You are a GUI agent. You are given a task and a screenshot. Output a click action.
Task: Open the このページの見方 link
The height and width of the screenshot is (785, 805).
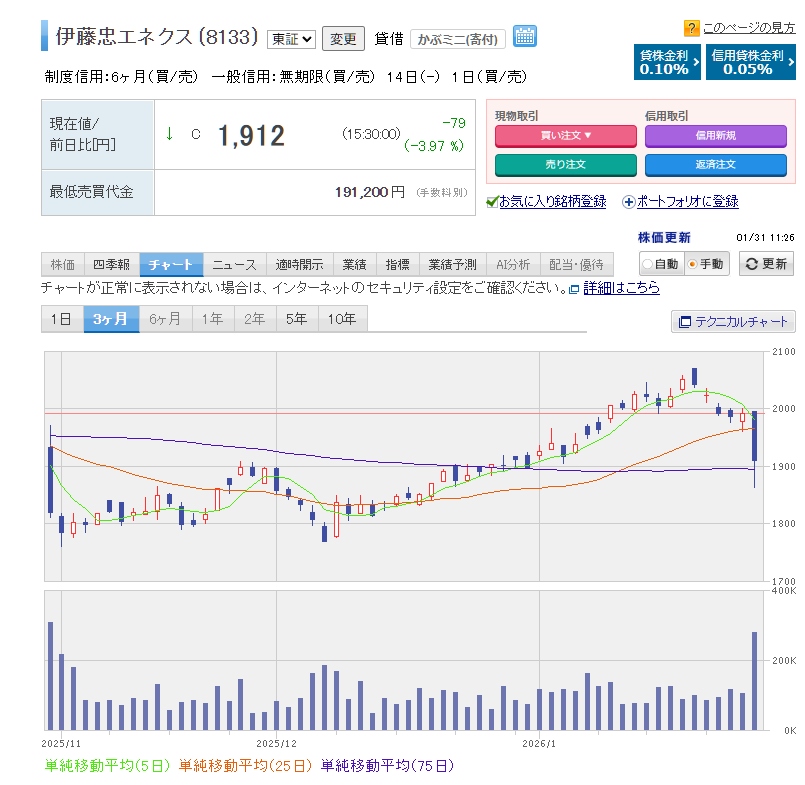[x=749, y=28]
